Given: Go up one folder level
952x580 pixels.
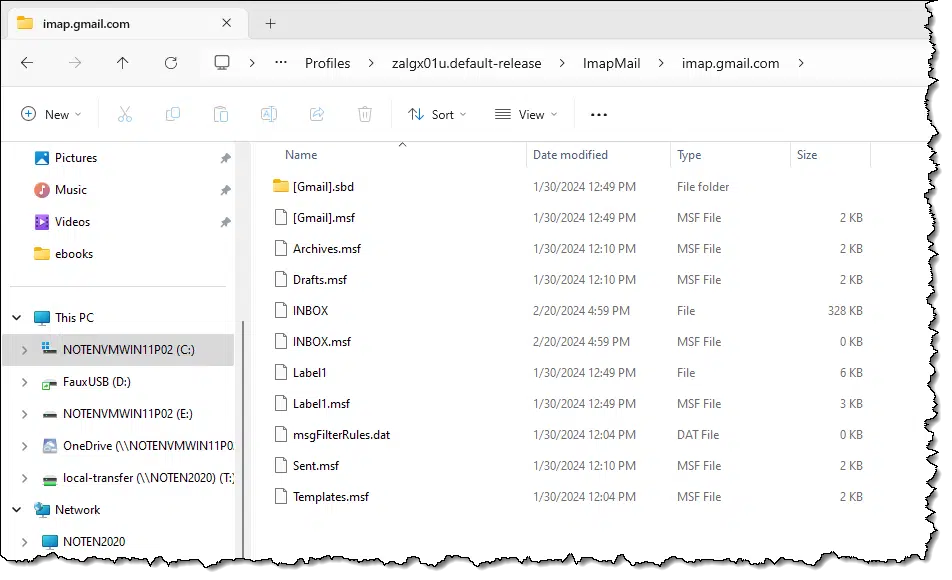Looking at the screenshot, I should coord(123,63).
